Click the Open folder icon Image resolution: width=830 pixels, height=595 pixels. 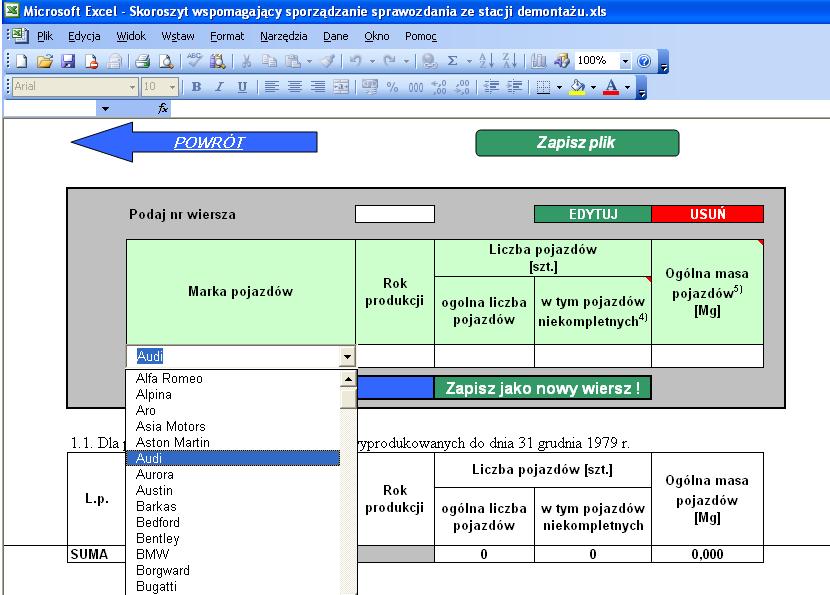[x=45, y=61]
